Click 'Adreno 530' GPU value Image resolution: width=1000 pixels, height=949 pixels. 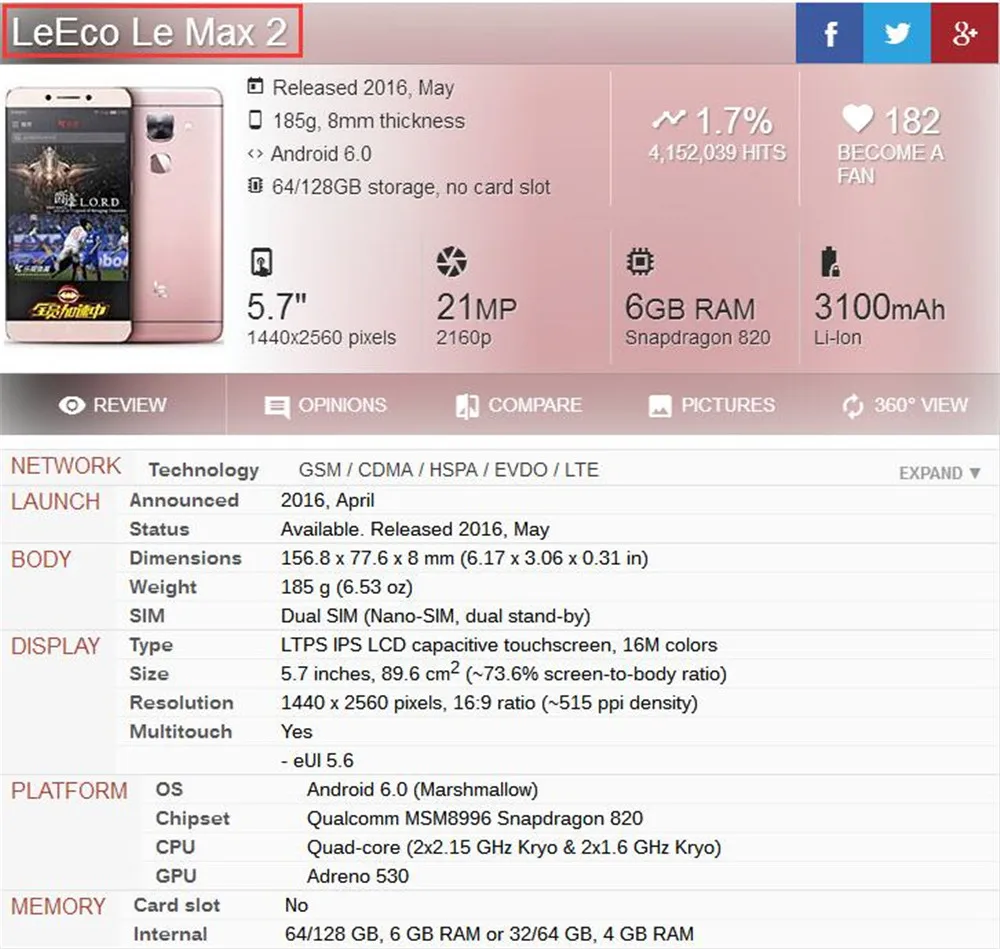(x=357, y=876)
